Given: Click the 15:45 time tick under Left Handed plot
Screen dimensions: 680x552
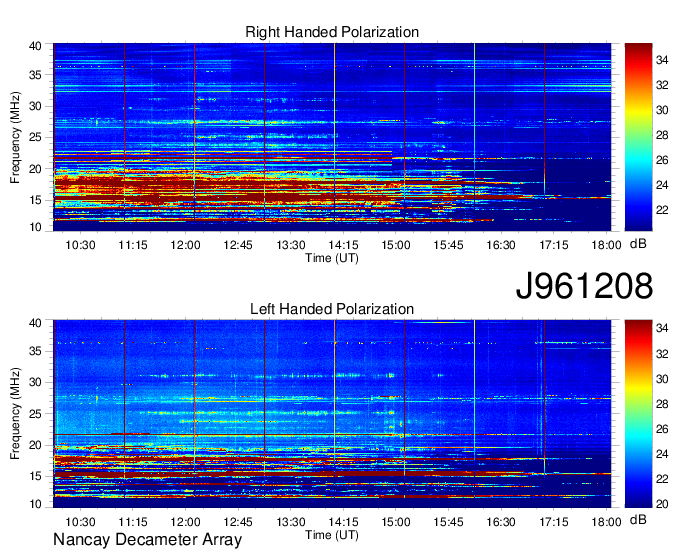Looking at the screenshot, I should point(448,522).
